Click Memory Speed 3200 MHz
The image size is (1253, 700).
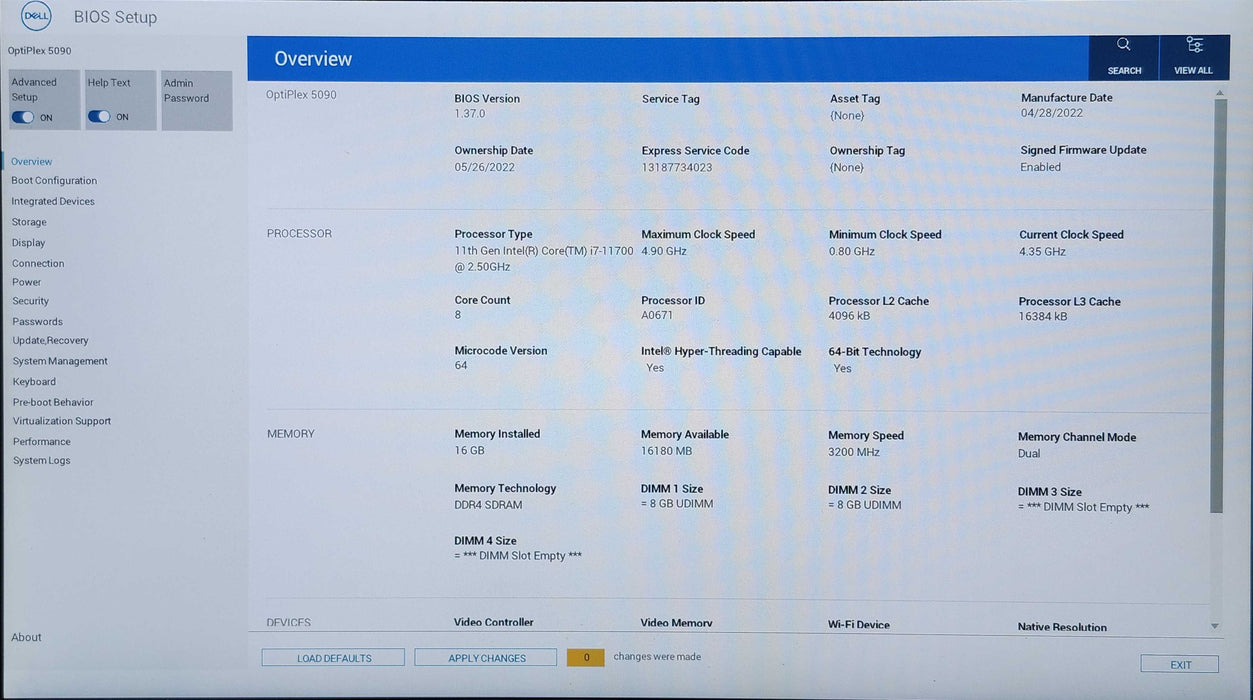click(854, 452)
